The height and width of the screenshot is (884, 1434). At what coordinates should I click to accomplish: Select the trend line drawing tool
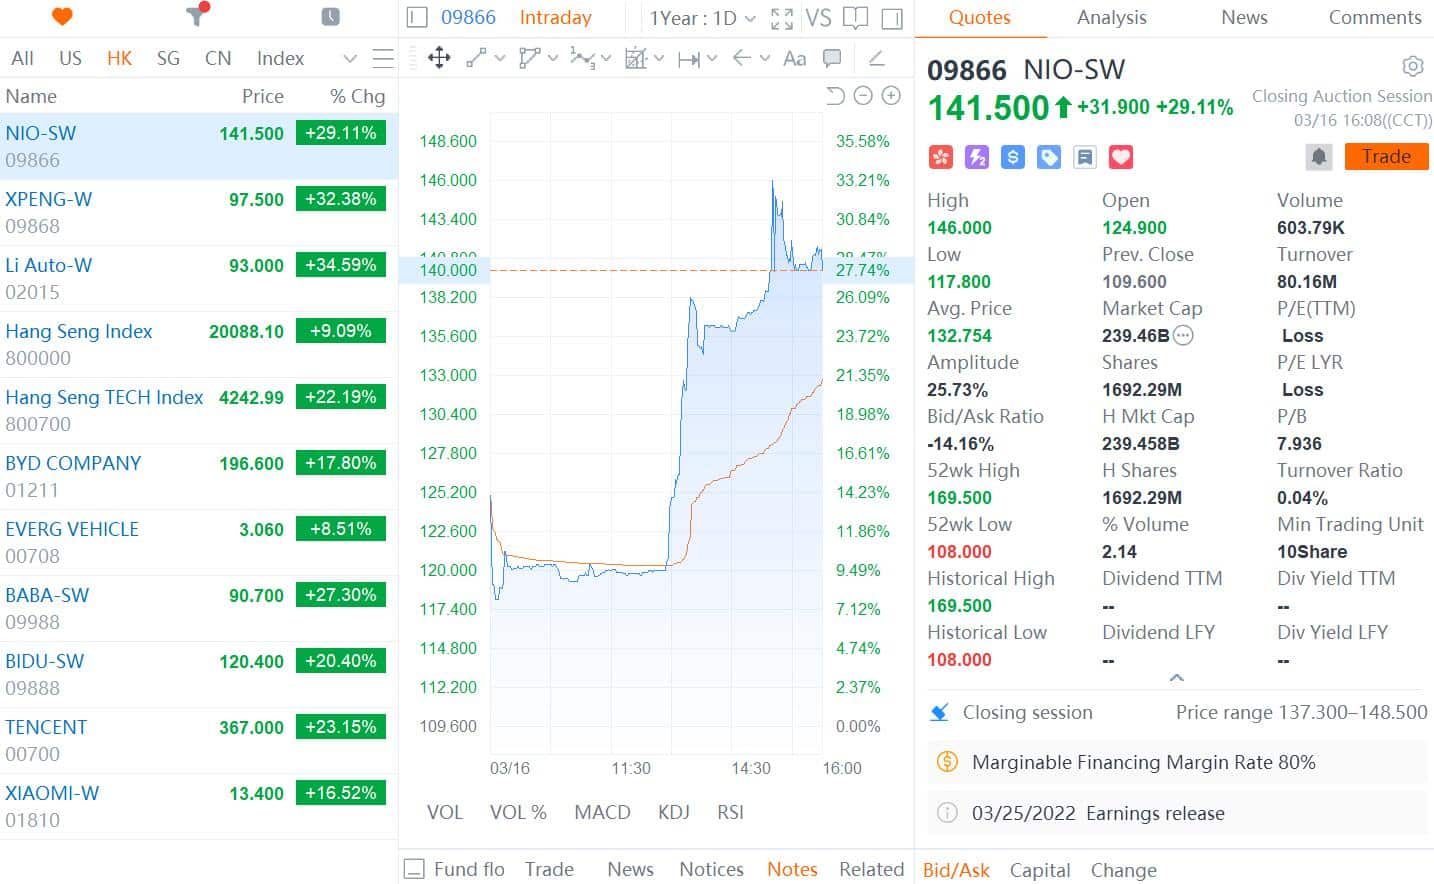click(x=477, y=58)
